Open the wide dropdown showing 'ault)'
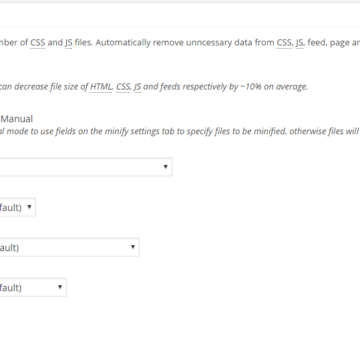Viewport: 360px width, 360px height. [x=69, y=247]
